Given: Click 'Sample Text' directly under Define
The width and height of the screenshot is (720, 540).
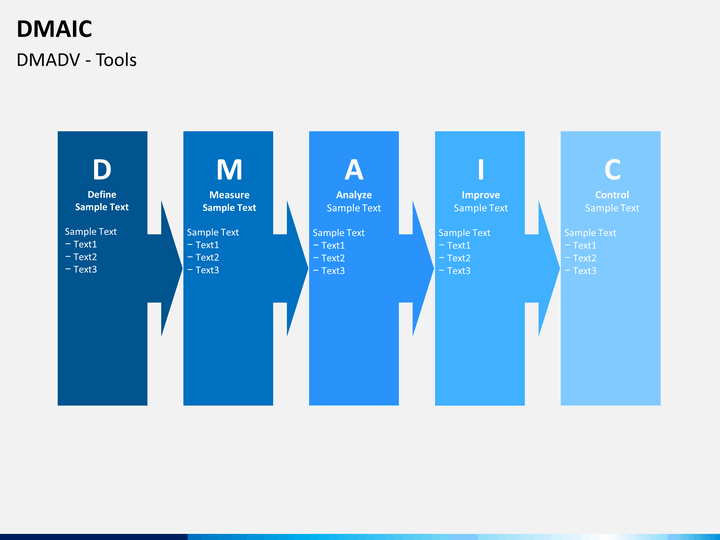Looking at the screenshot, I should [x=102, y=207].
